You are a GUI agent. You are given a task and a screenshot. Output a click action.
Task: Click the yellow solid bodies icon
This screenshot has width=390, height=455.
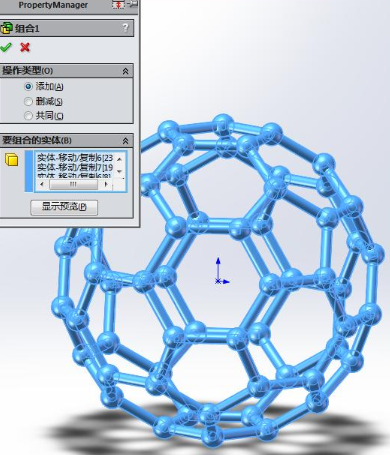12,160
